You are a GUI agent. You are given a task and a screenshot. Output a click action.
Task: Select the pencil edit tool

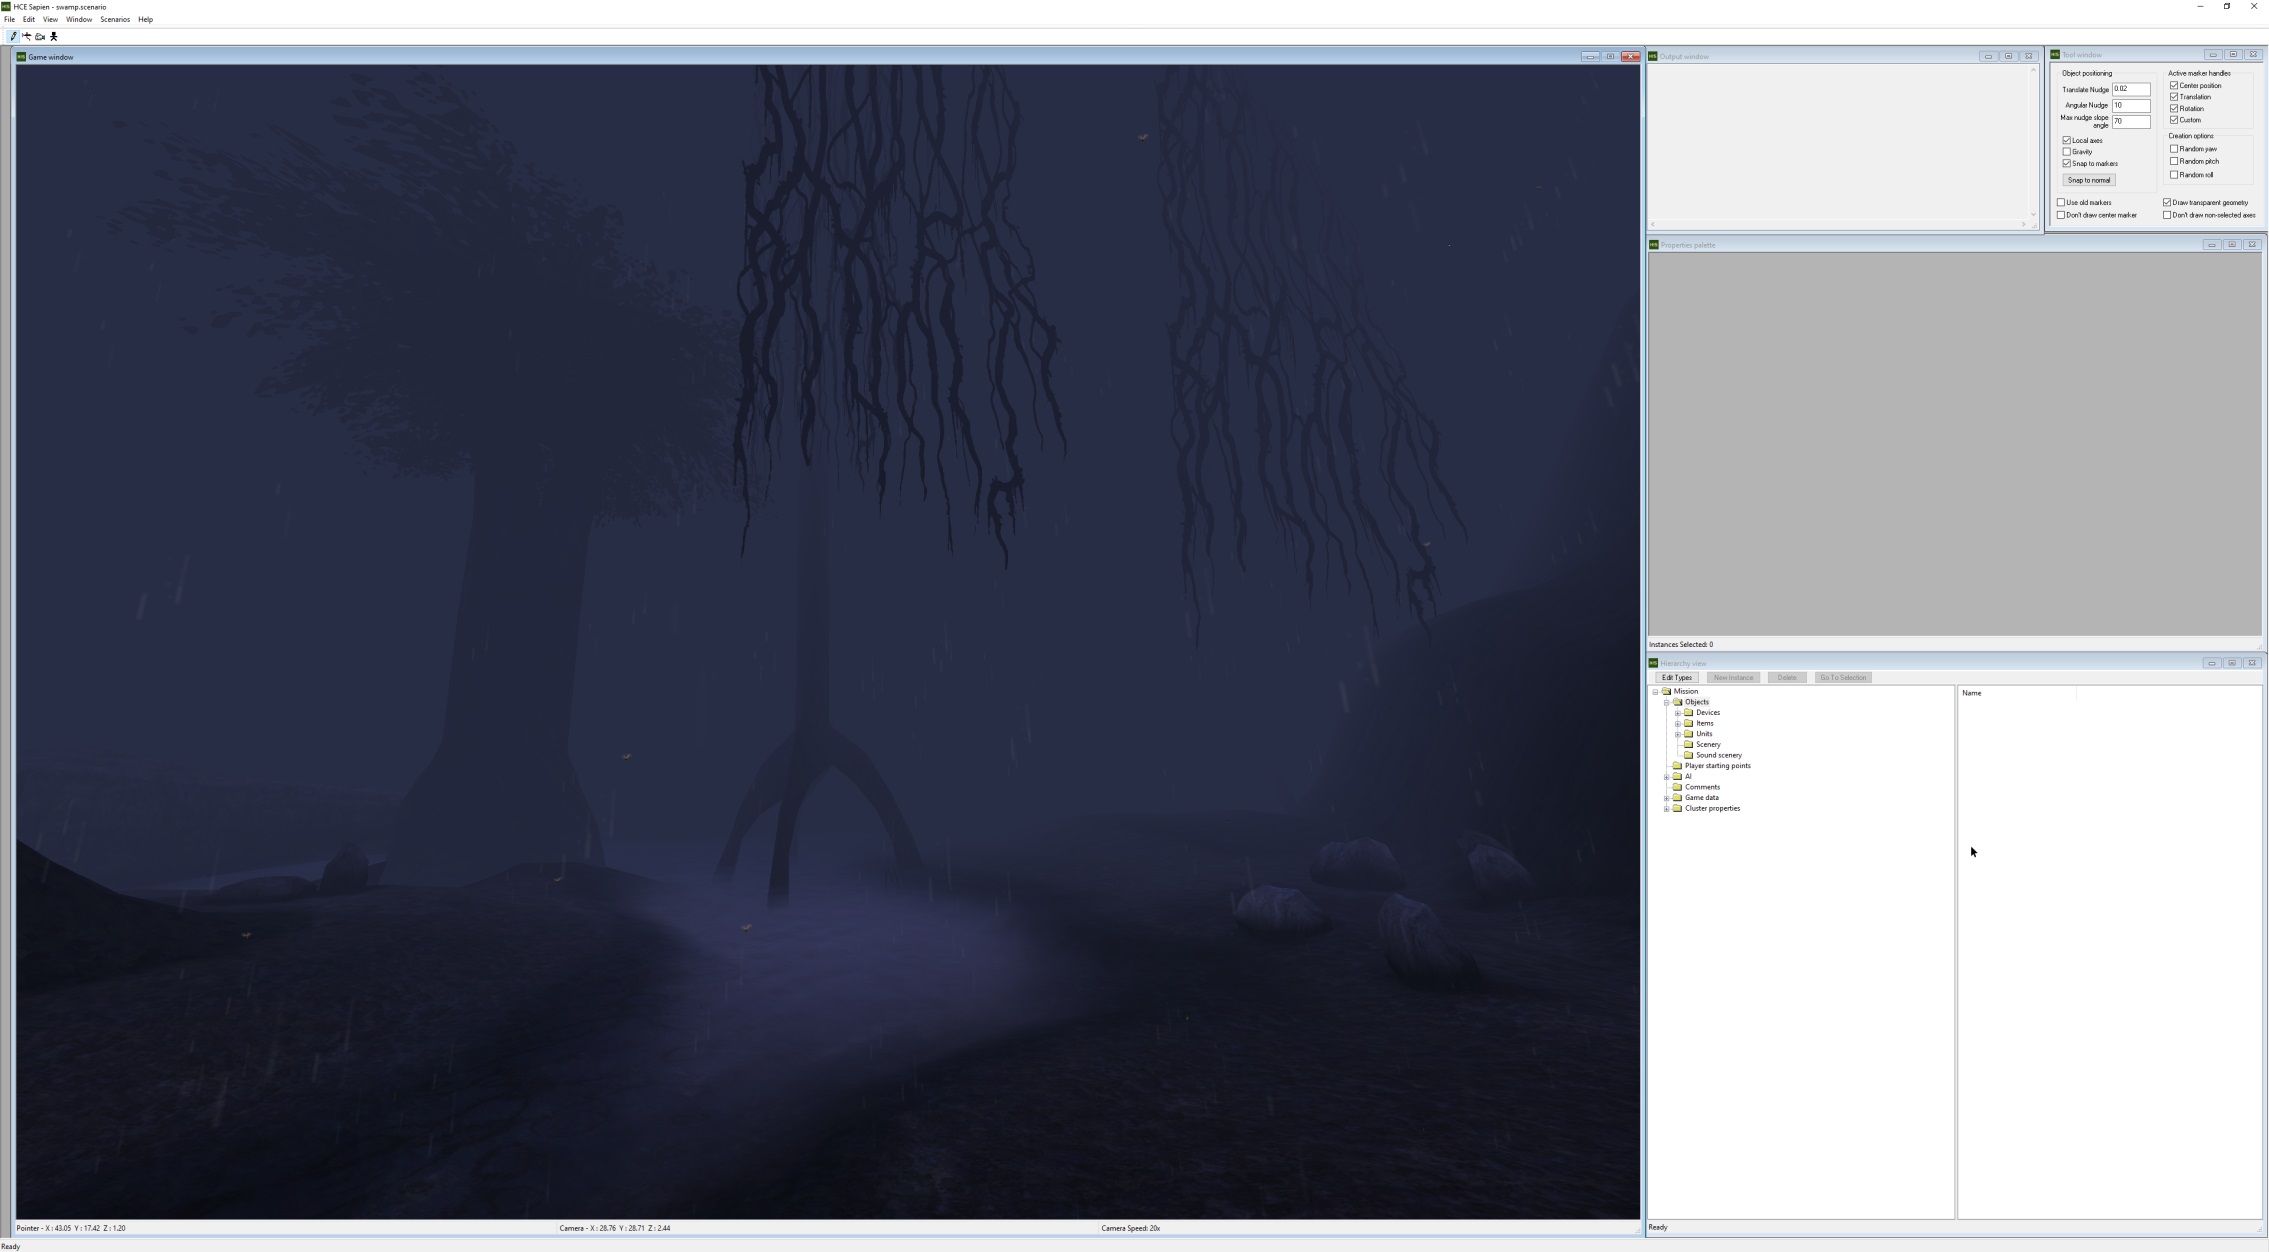click(x=13, y=36)
